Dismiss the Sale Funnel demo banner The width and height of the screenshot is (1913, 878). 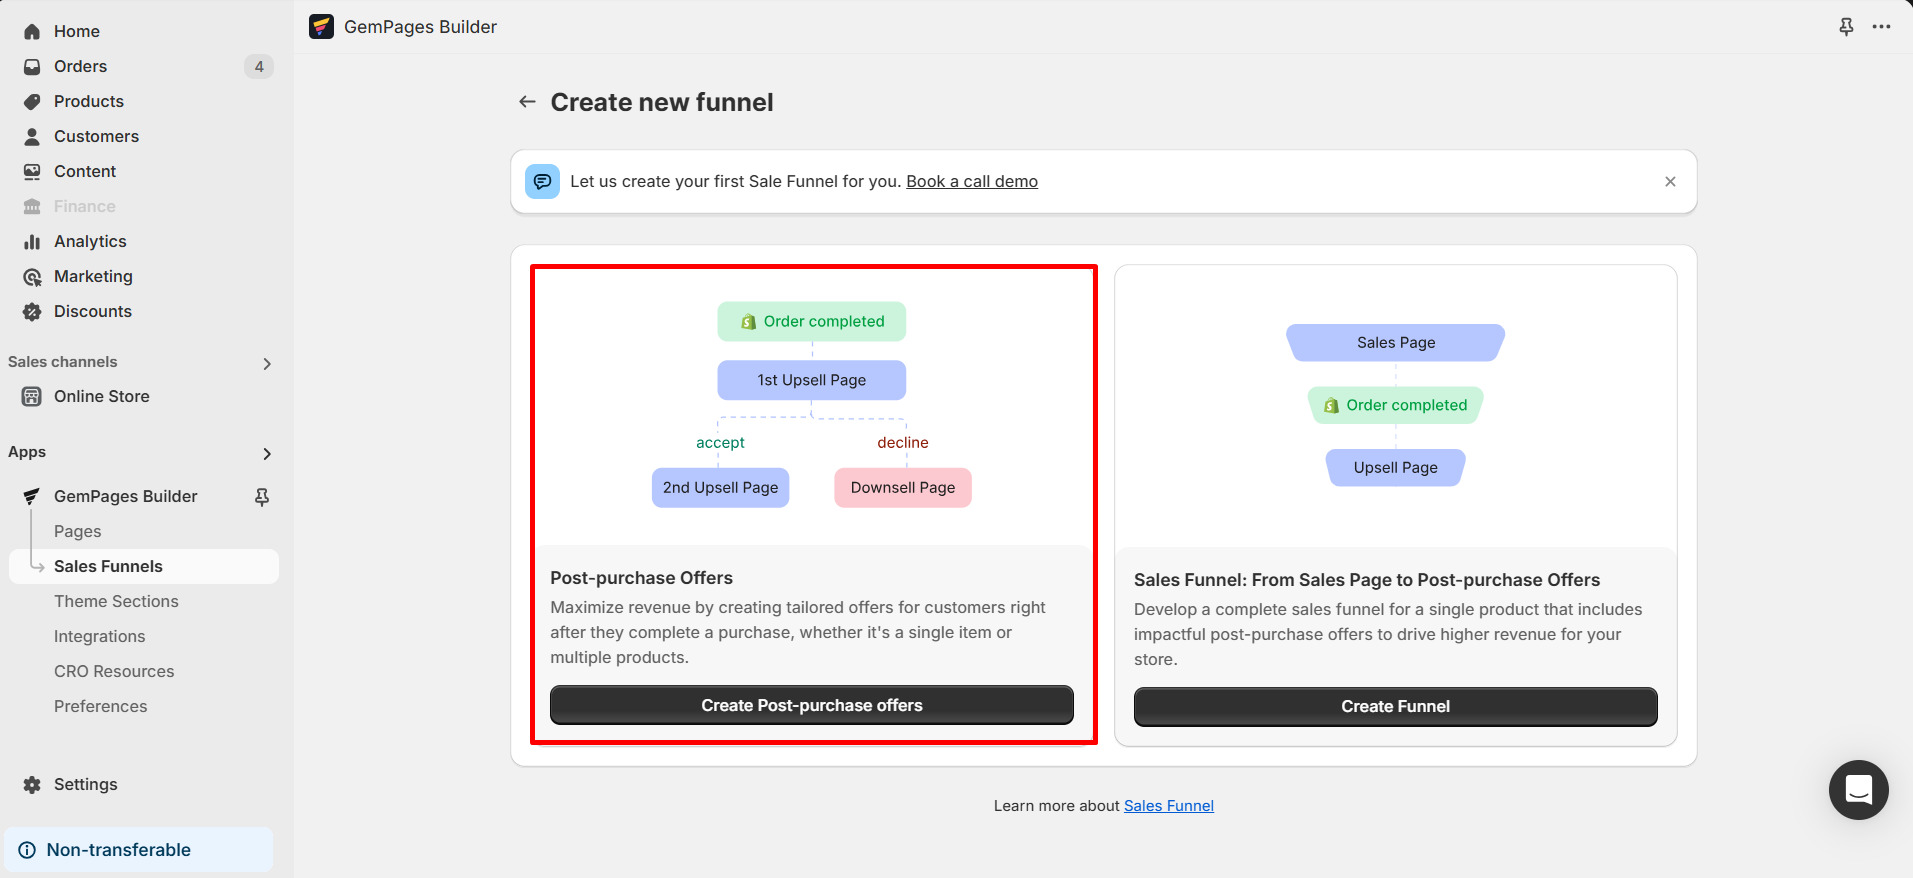pyautogui.click(x=1670, y=182)
